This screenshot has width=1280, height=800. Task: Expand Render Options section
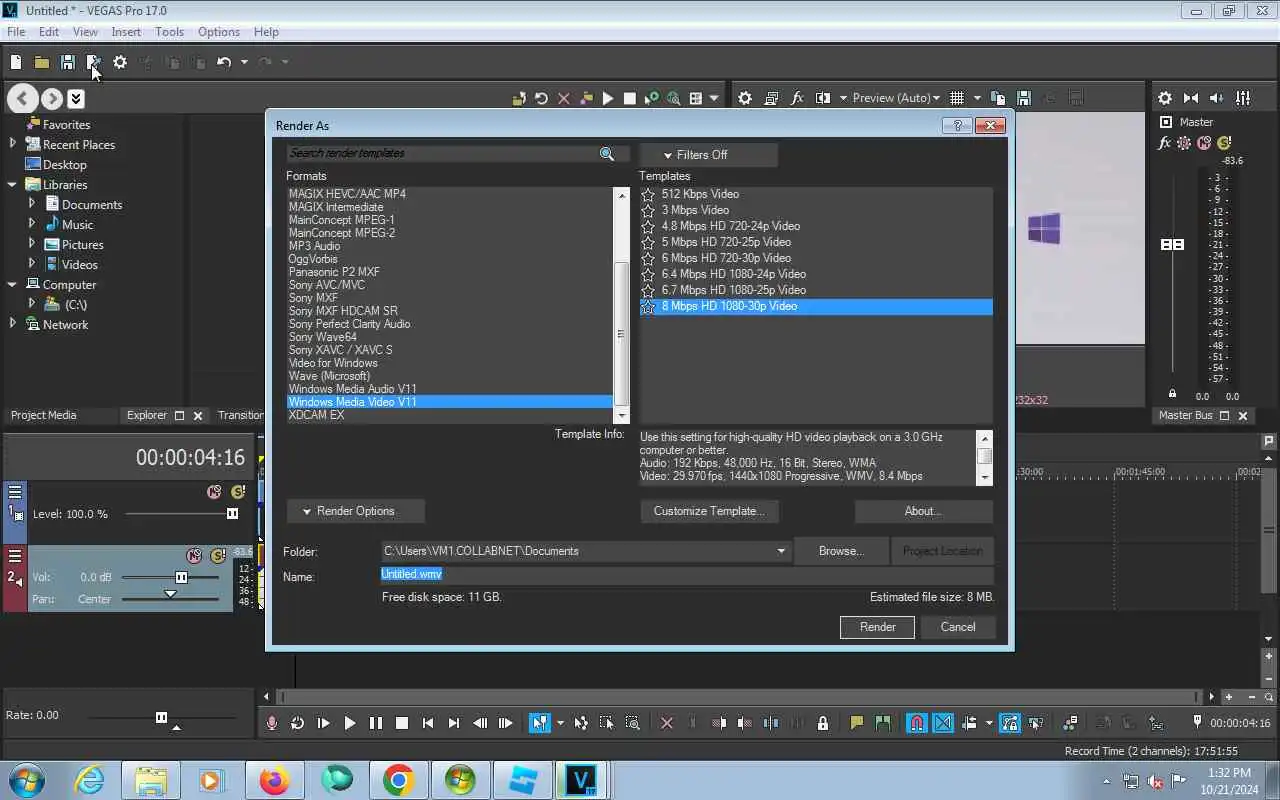356,511
